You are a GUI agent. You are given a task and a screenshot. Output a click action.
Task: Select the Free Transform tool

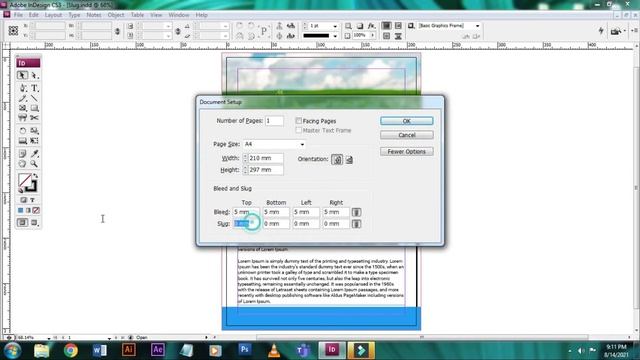(x=34, y=141)
